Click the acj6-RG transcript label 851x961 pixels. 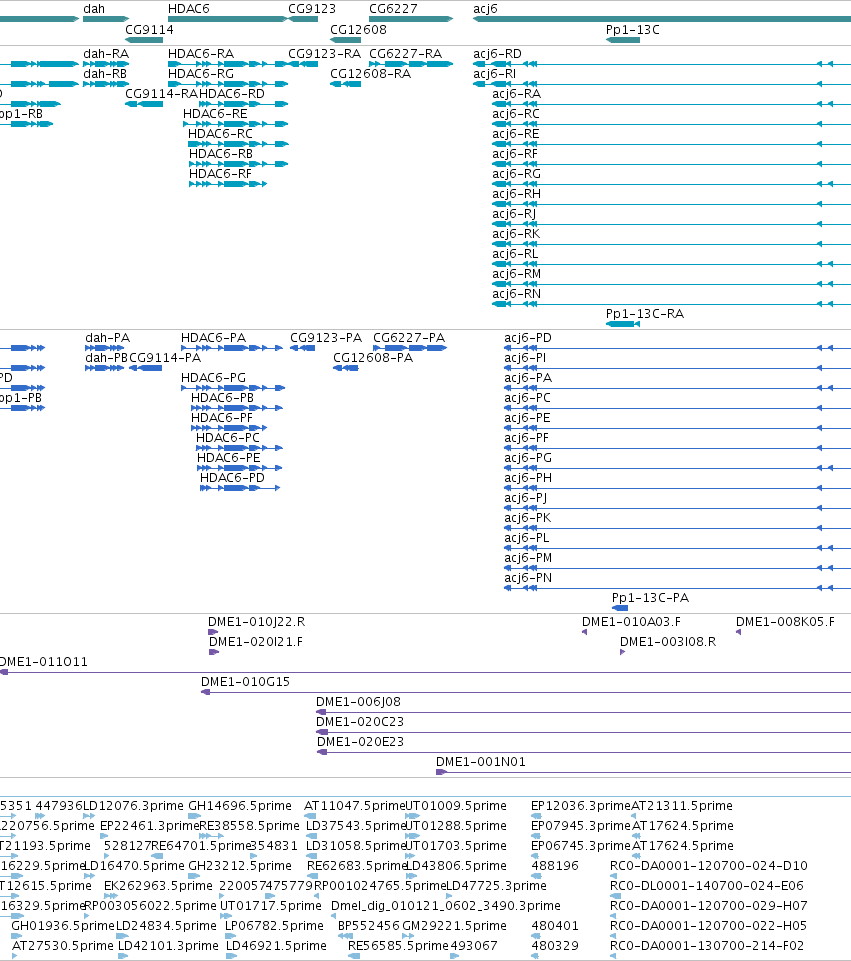tap(516, 173)
